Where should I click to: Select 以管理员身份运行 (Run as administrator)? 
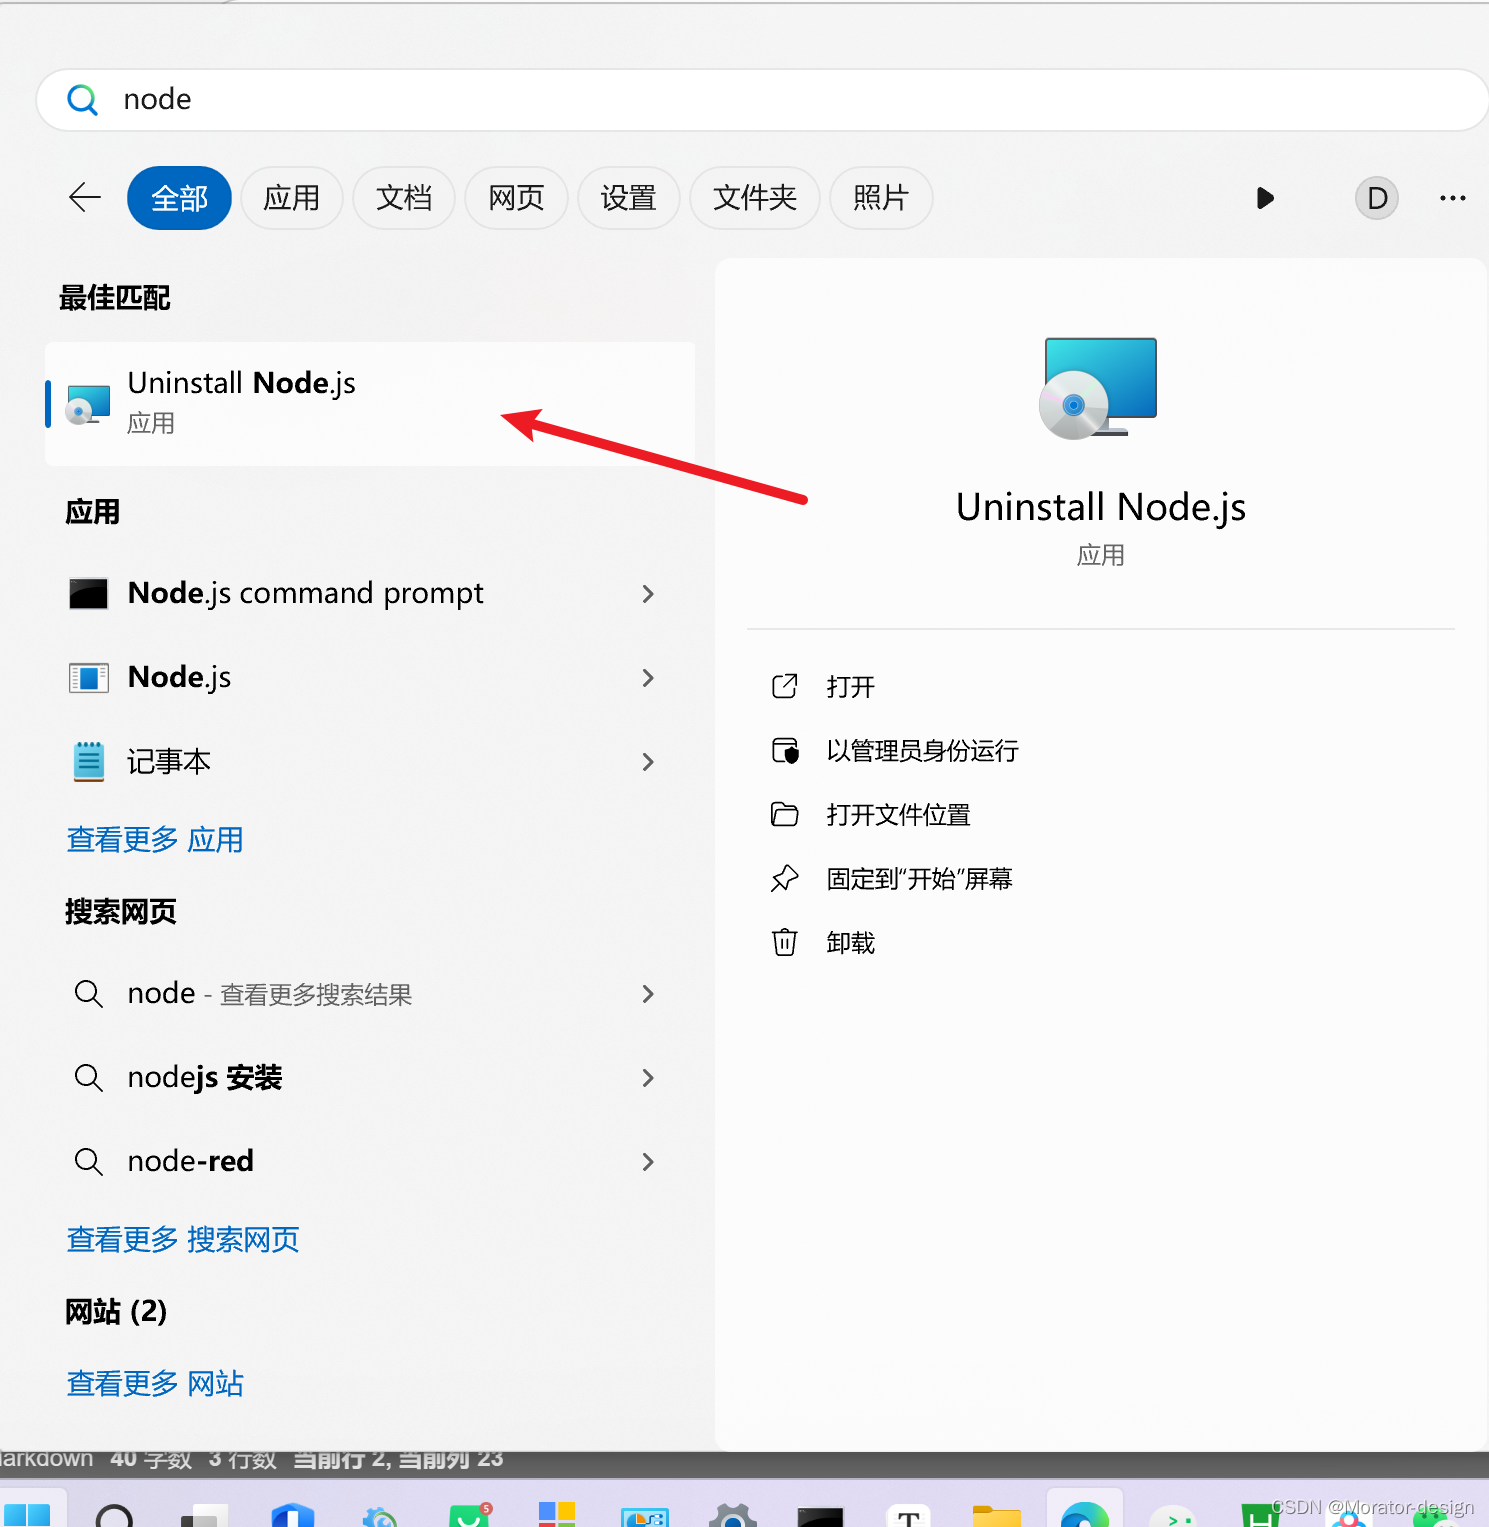(922, 751)
